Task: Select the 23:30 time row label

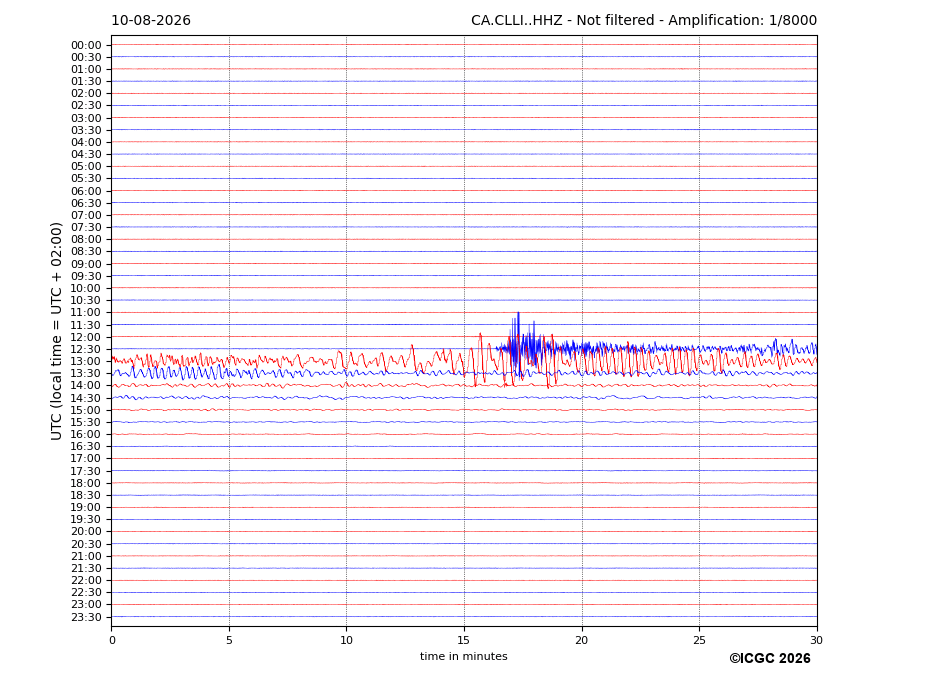Action: tap(86, 617)
